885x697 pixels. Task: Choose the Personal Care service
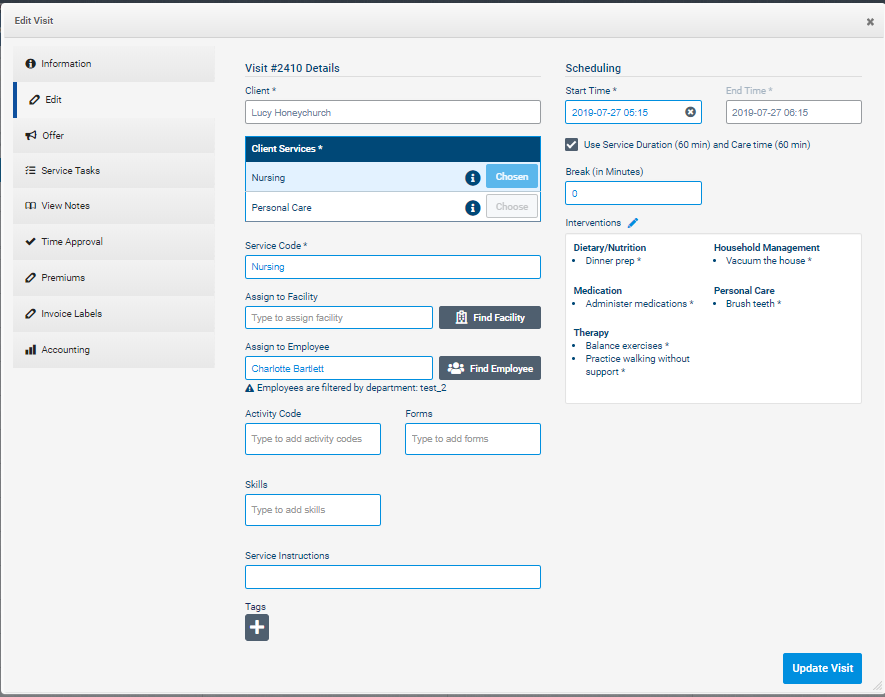coord(511,208)
